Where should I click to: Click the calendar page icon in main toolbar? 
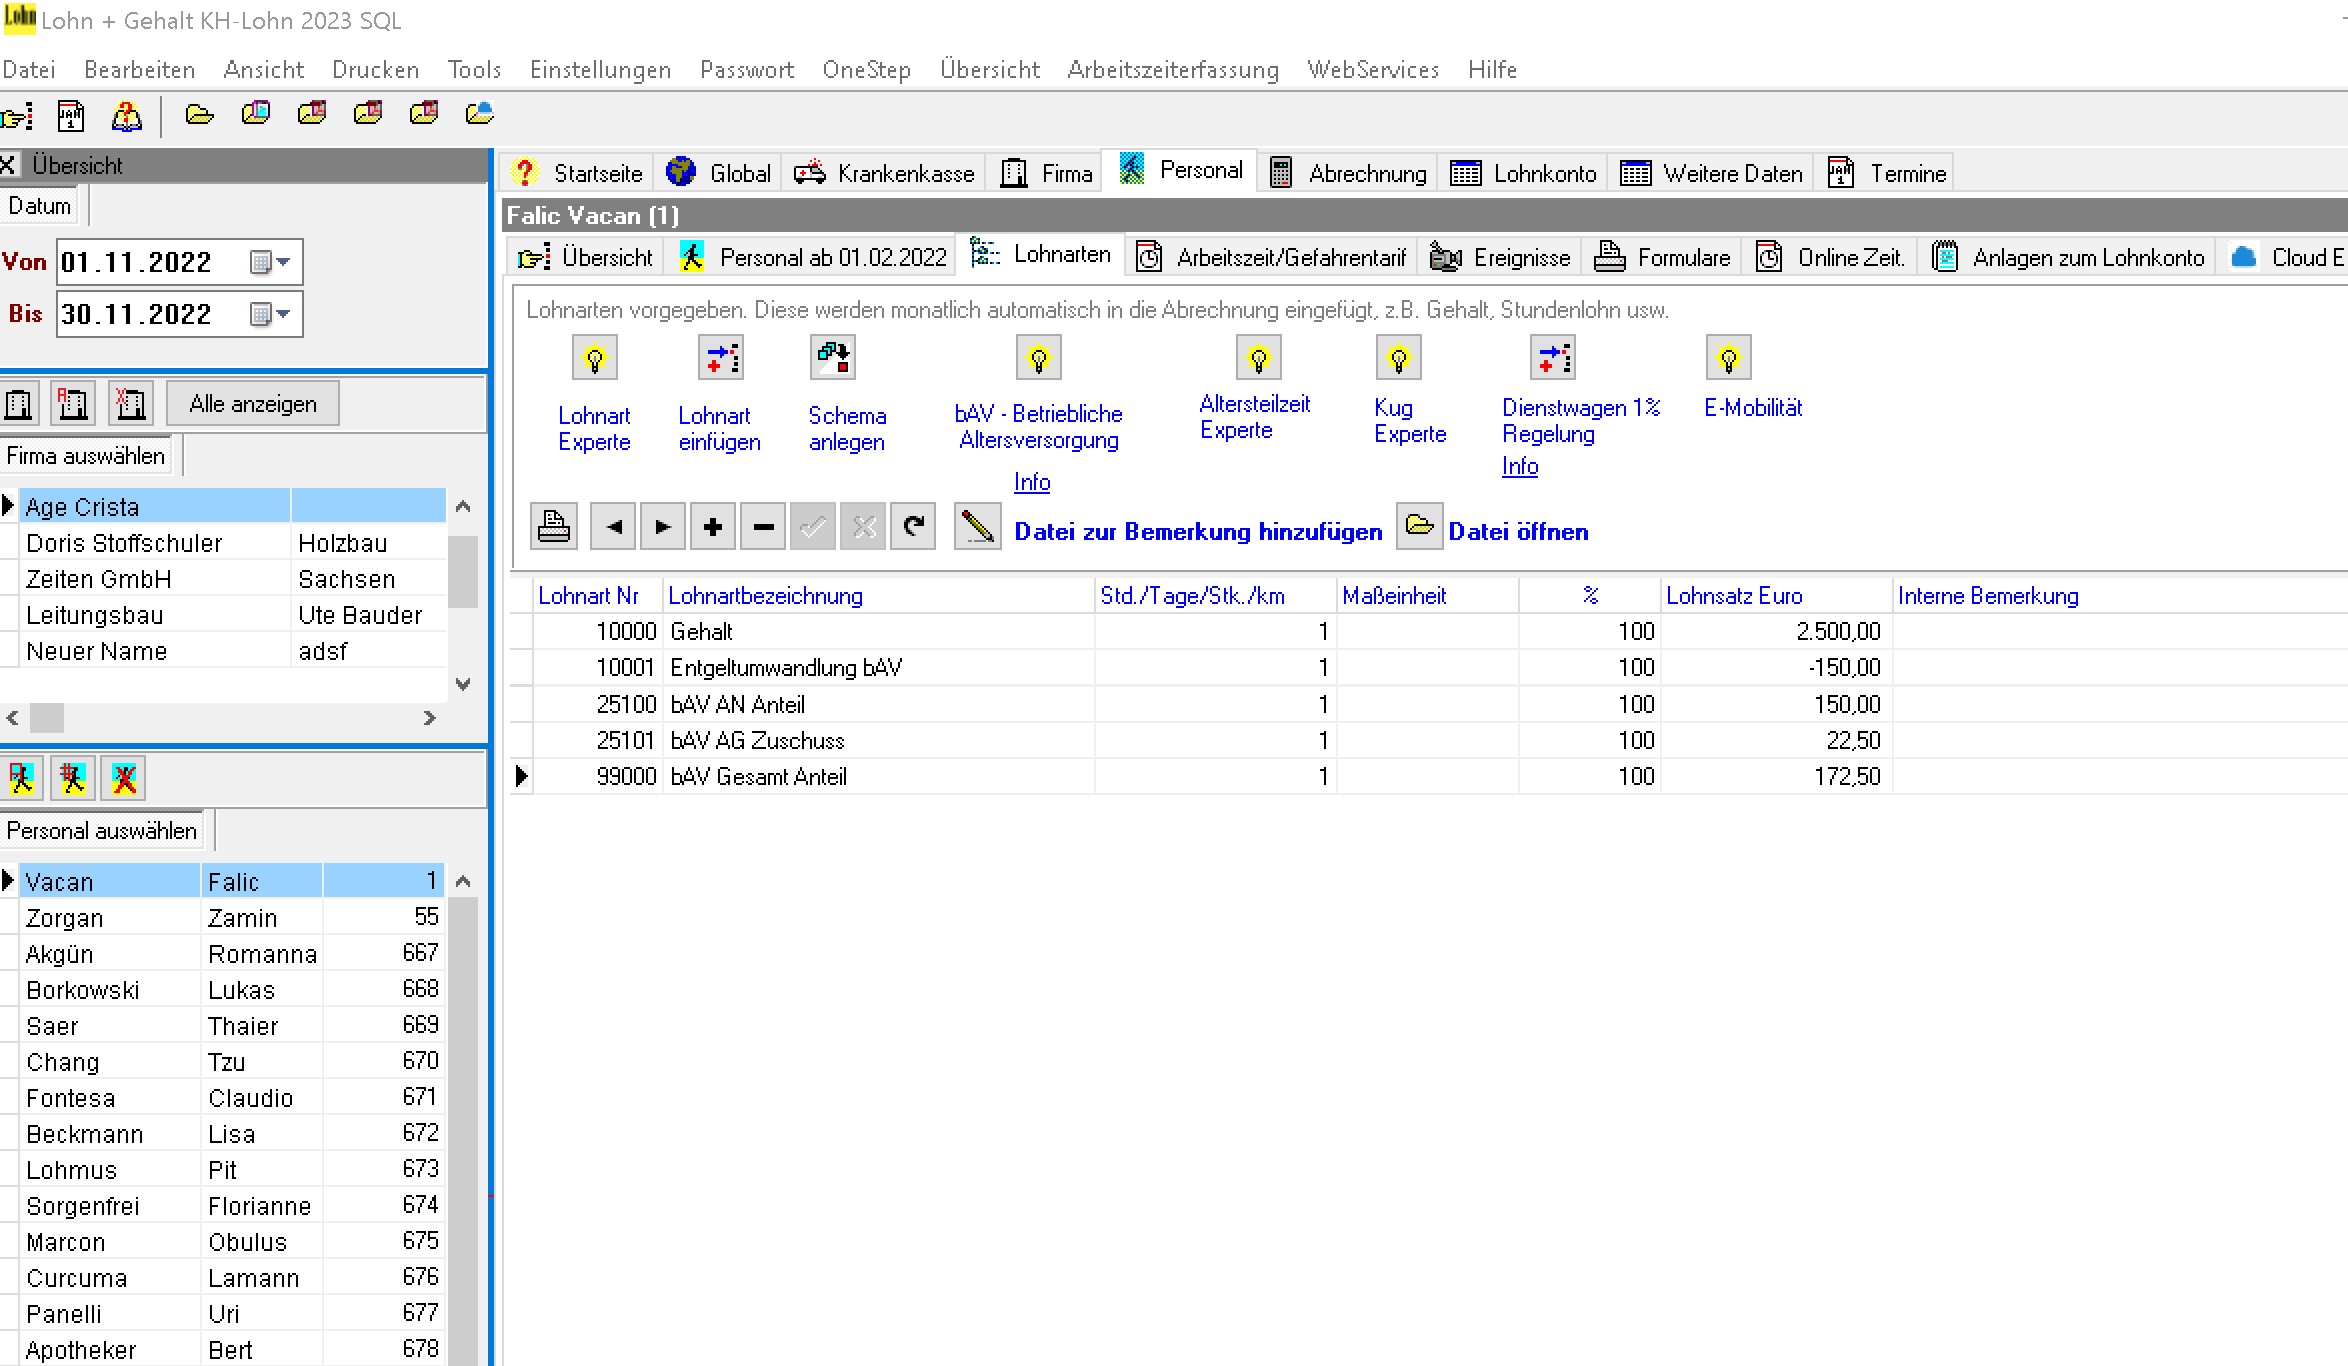pyautogui.click(x=71, y=116)
